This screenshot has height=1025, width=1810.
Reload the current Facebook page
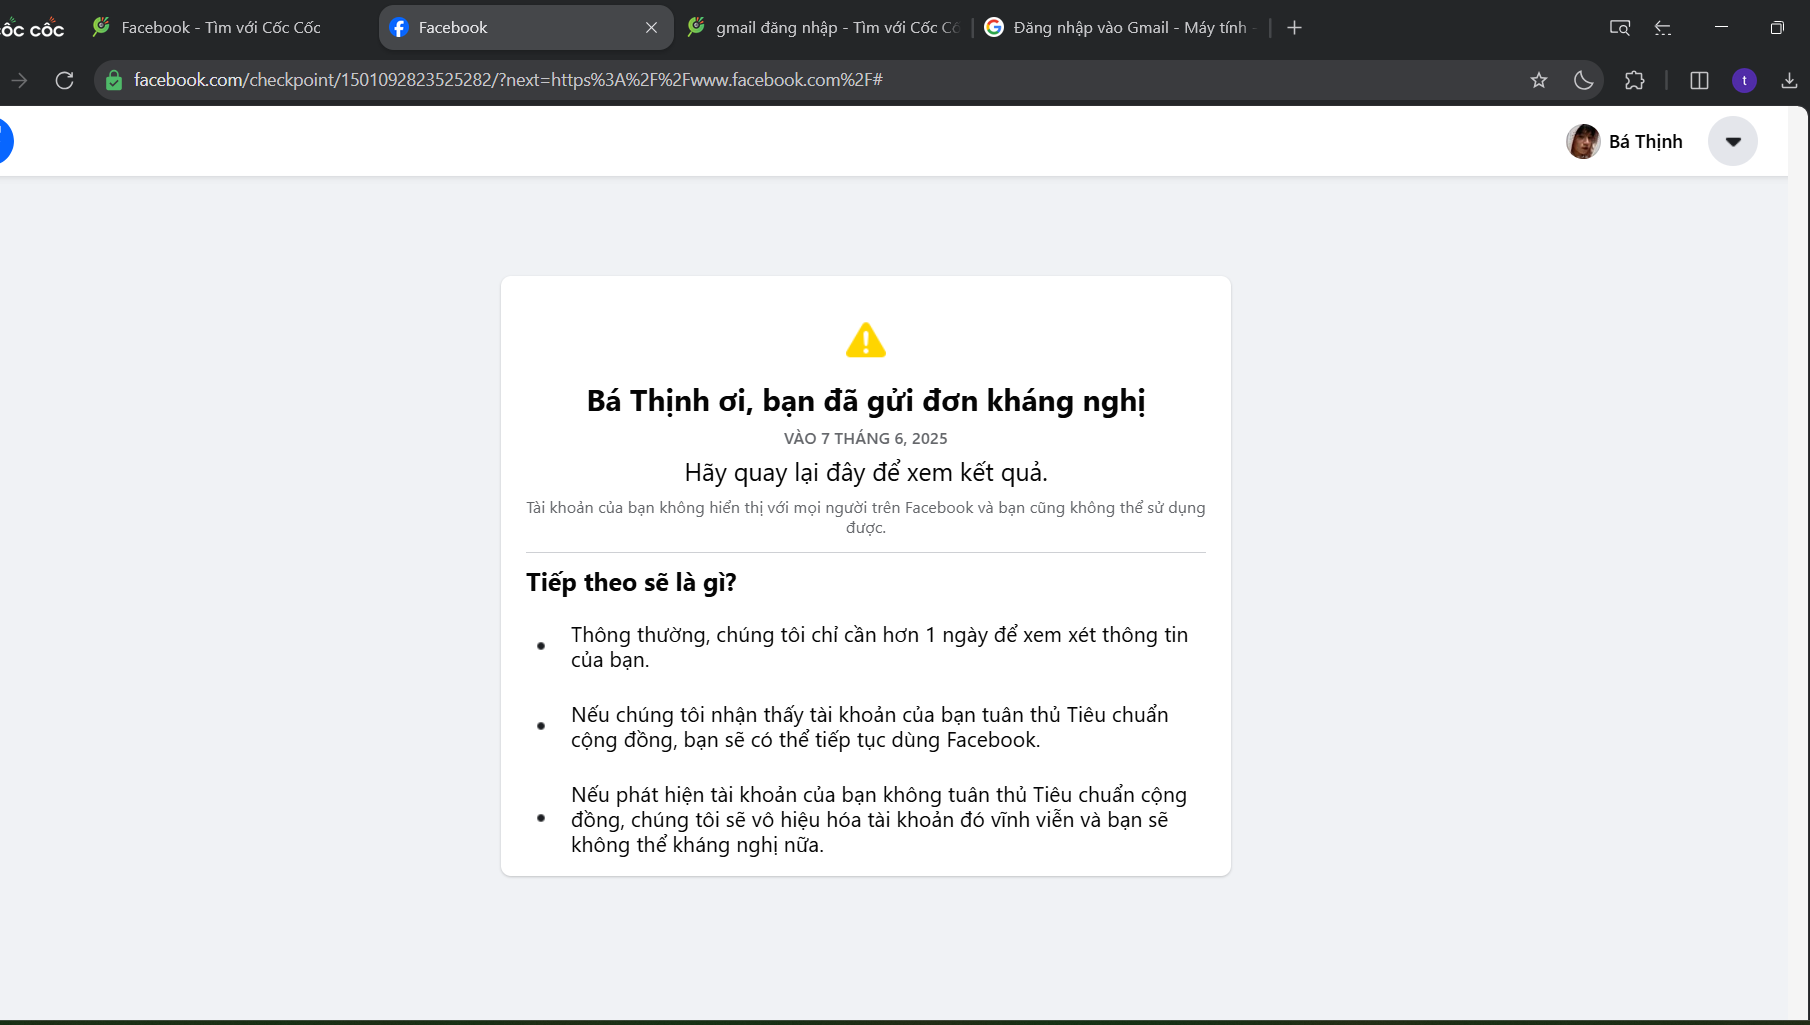[64, 80]
